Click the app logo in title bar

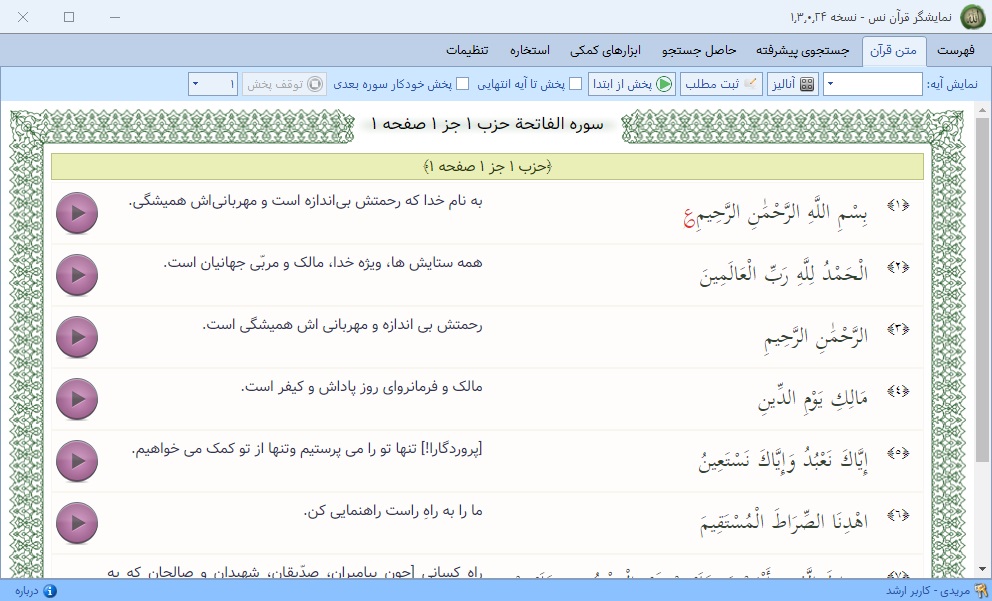pyautogui.click(x=972, y=17)
